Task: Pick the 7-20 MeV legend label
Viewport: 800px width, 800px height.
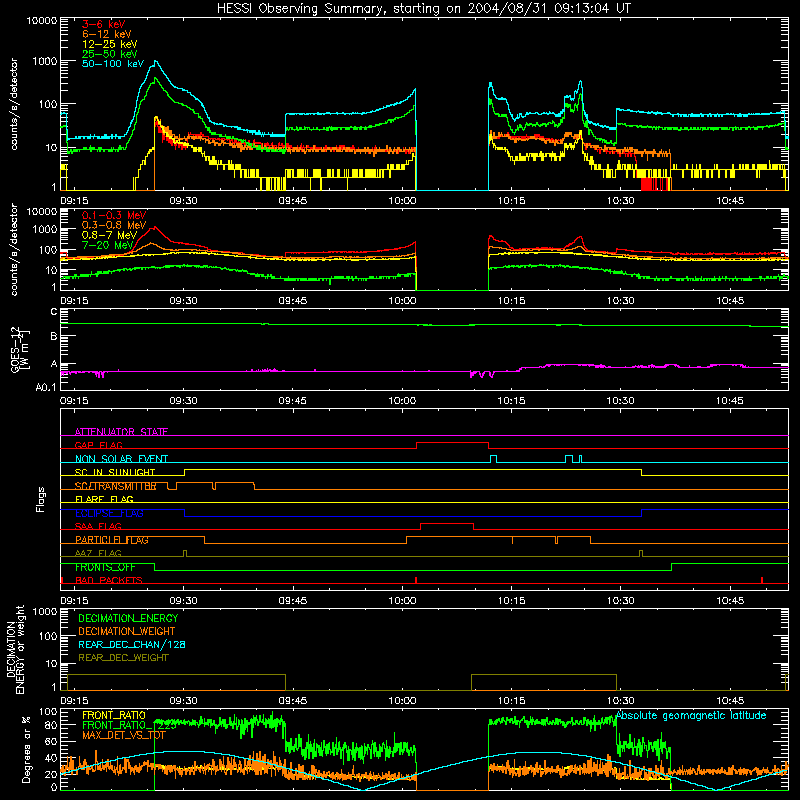Action: [107, 245]
